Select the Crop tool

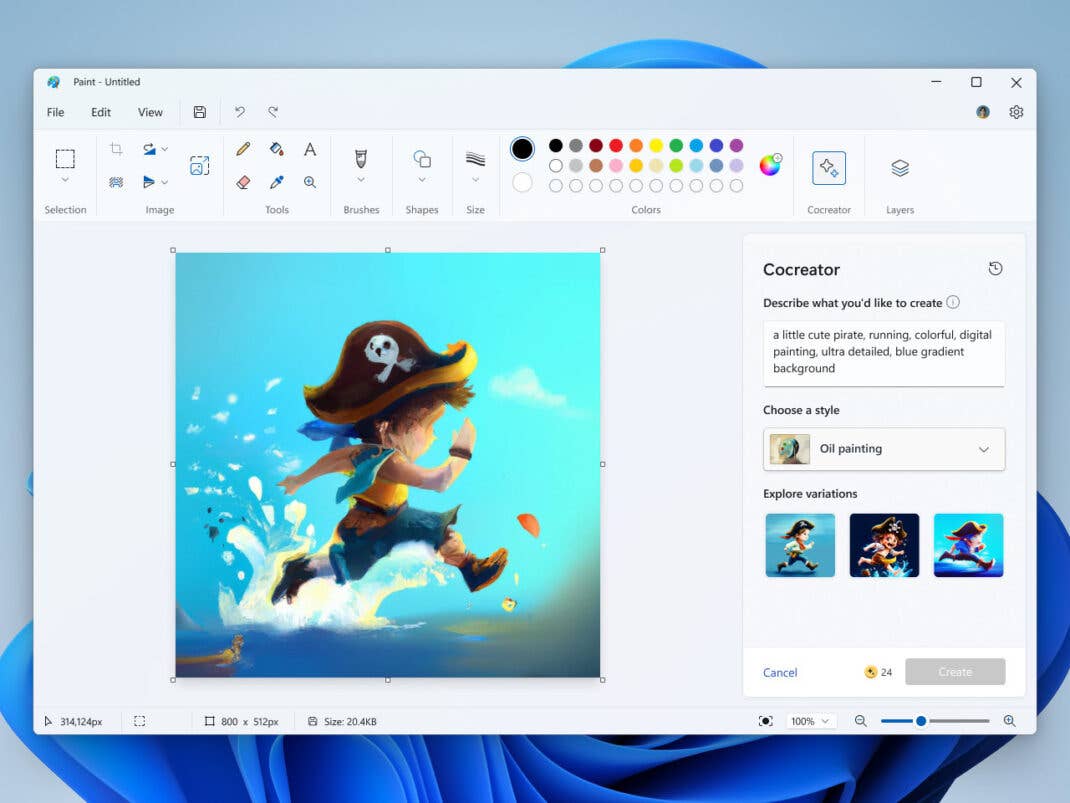click(x=116, y=148)
